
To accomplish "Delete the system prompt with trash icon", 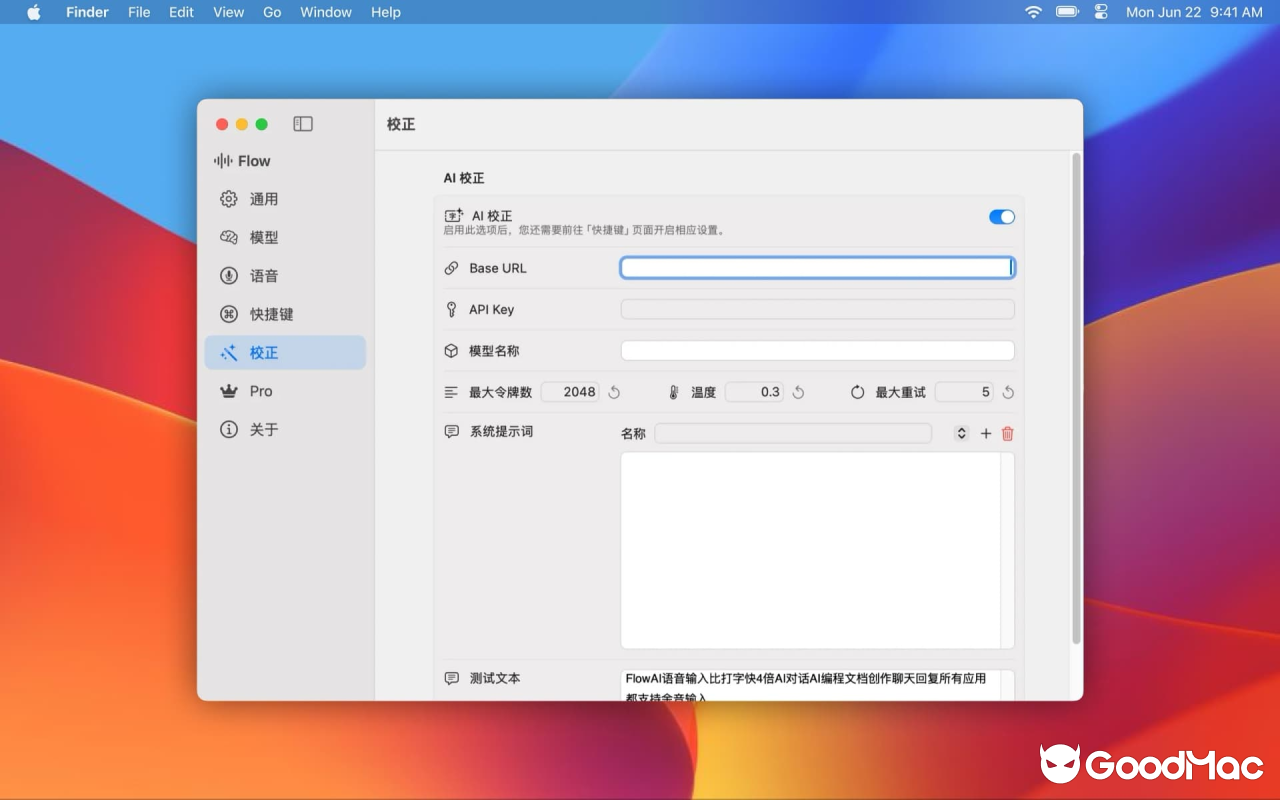I will pos(1008,433).
